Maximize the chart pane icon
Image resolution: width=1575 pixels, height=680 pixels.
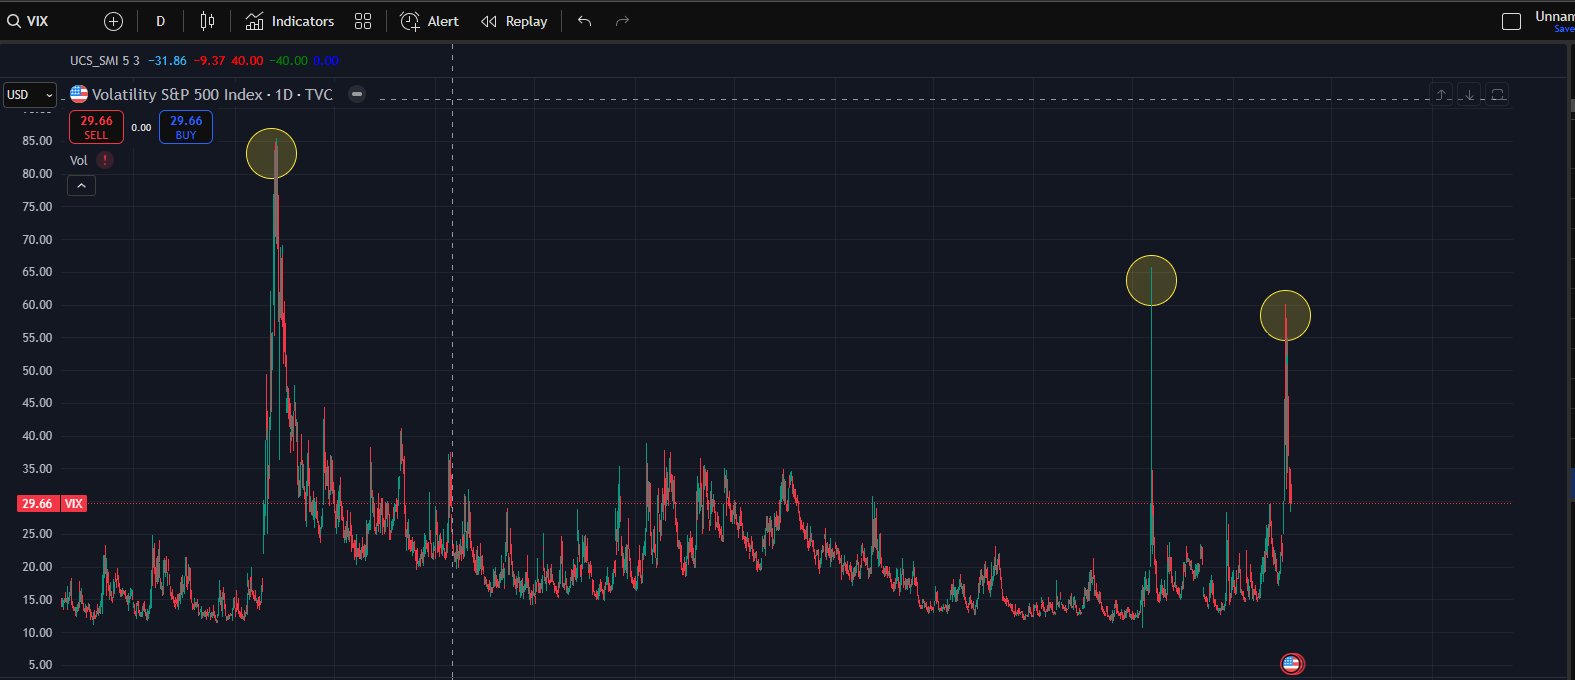(x=1498, y=94)
